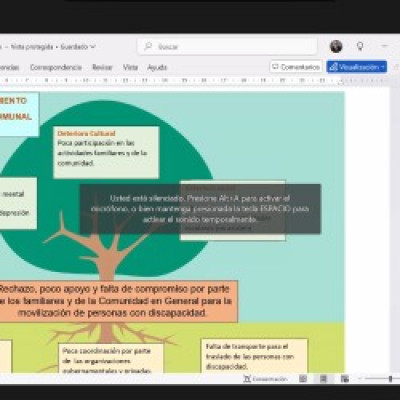The height and width of the screenshot is (400, 400).
Task: Open the user account profile picture
Action: (336, 46)
